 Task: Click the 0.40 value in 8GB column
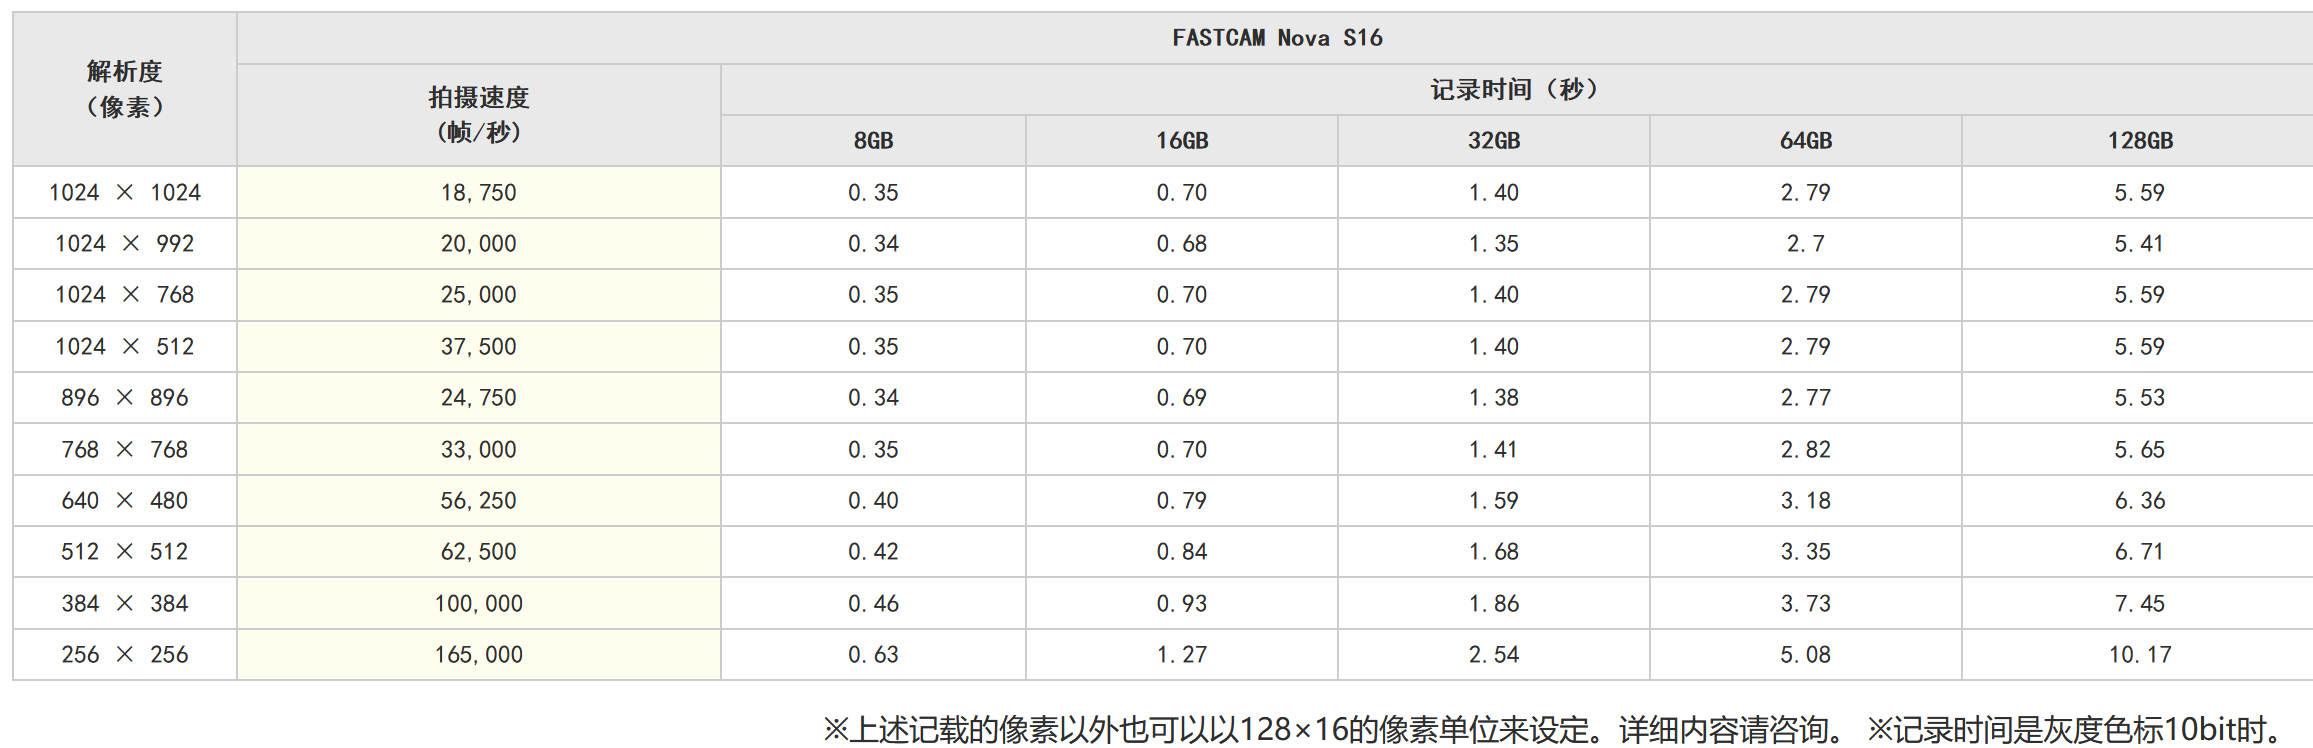[x=873, y=501]
